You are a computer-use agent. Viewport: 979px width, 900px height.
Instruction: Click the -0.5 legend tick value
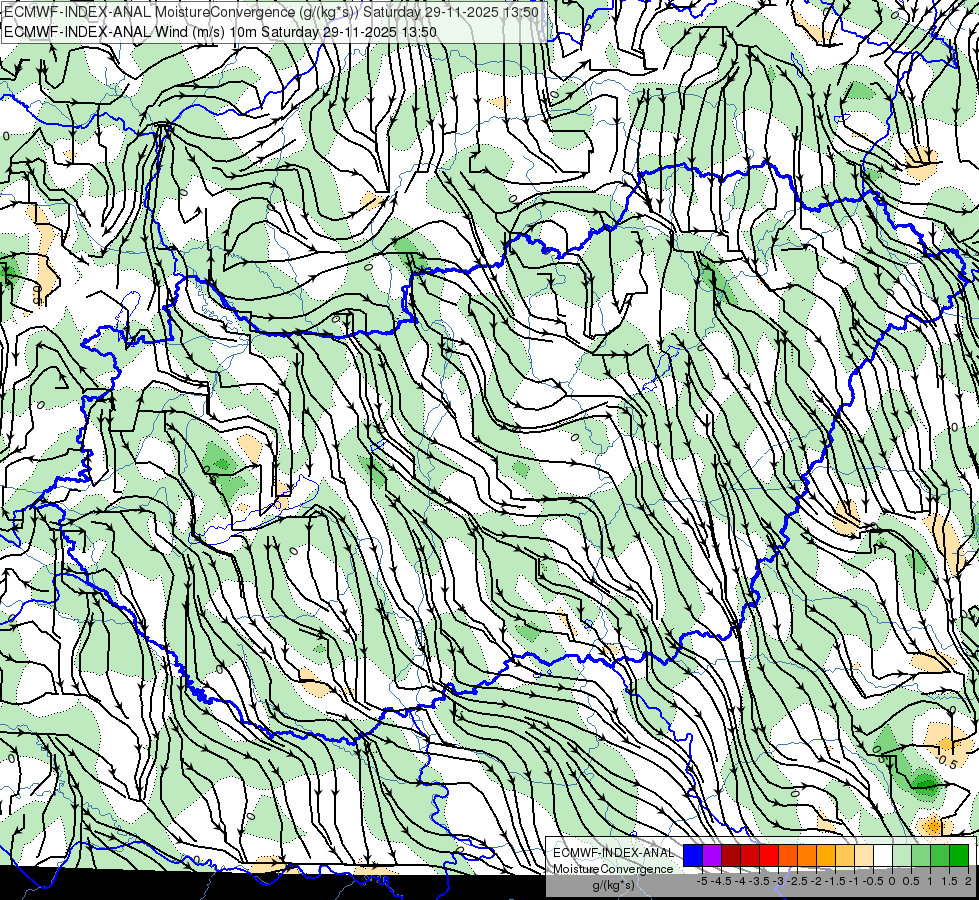click(873, 881)
